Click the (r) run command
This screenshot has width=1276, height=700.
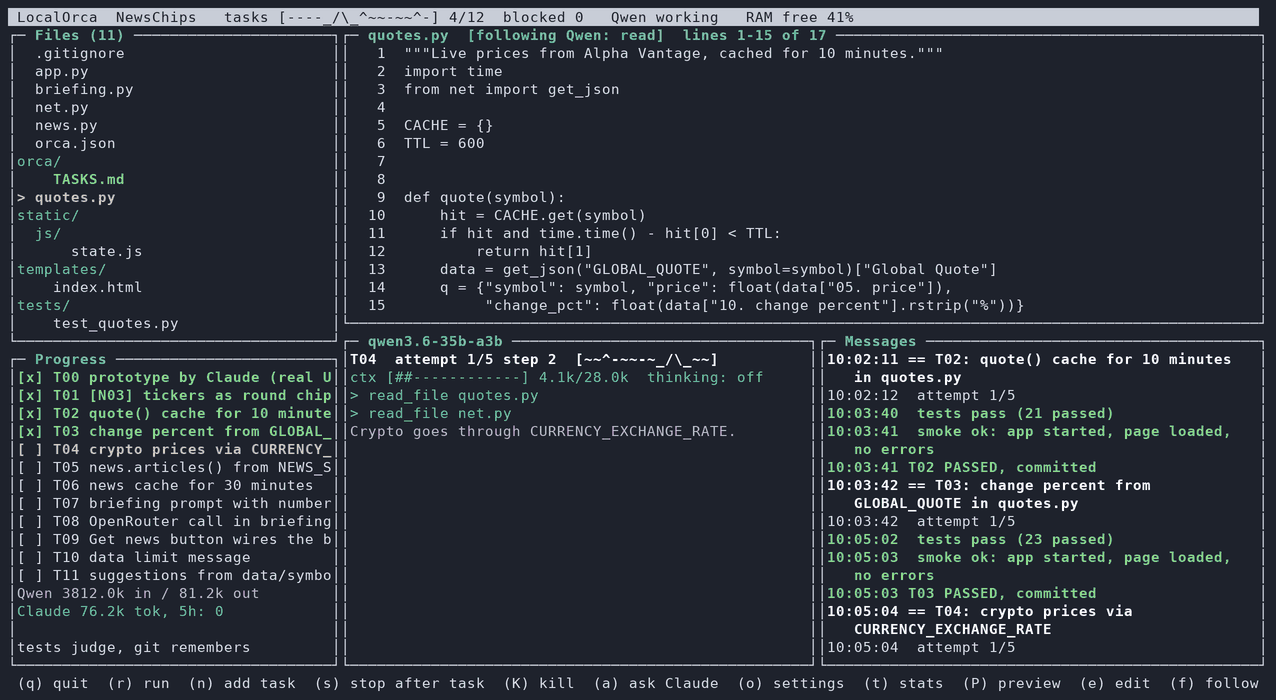[x=138, y=683]
